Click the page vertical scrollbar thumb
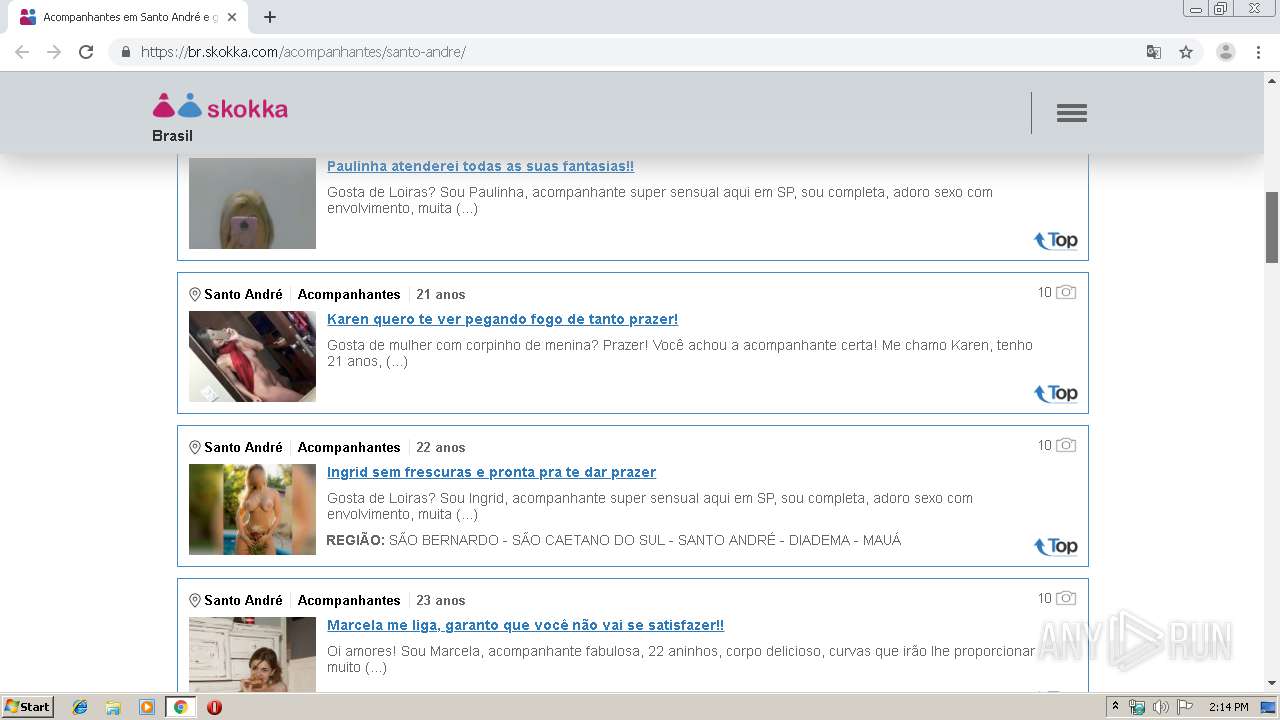1280x720 pixels. 1272,227
